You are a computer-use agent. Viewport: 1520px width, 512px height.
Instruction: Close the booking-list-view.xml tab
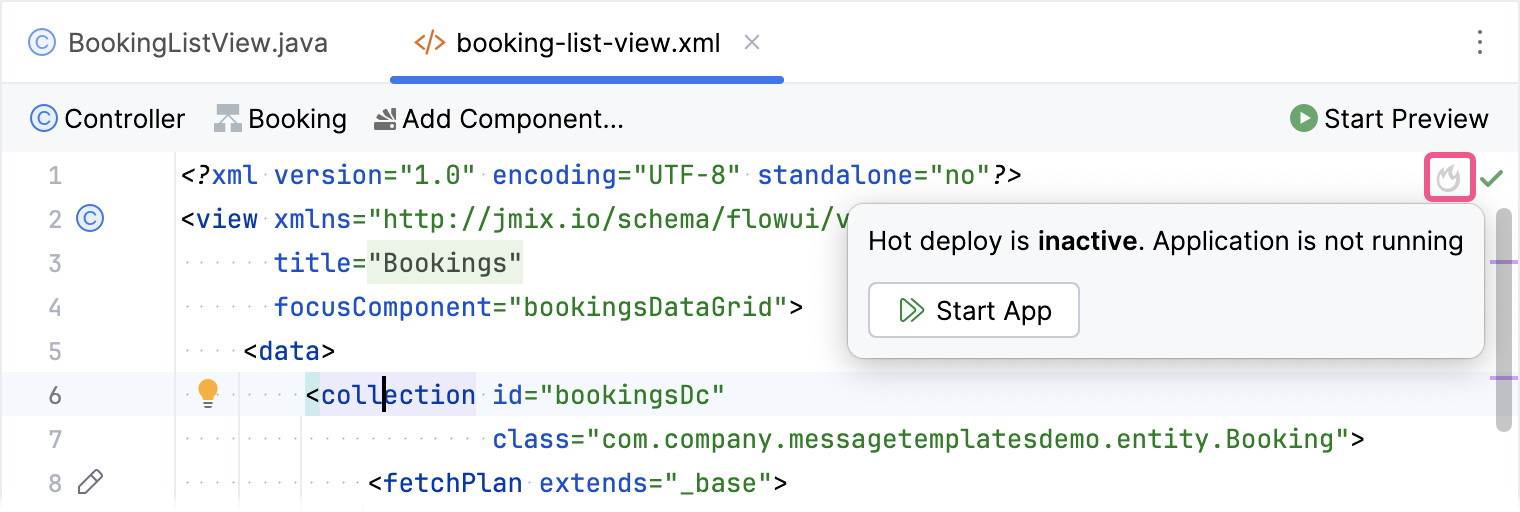pos(753,43)
